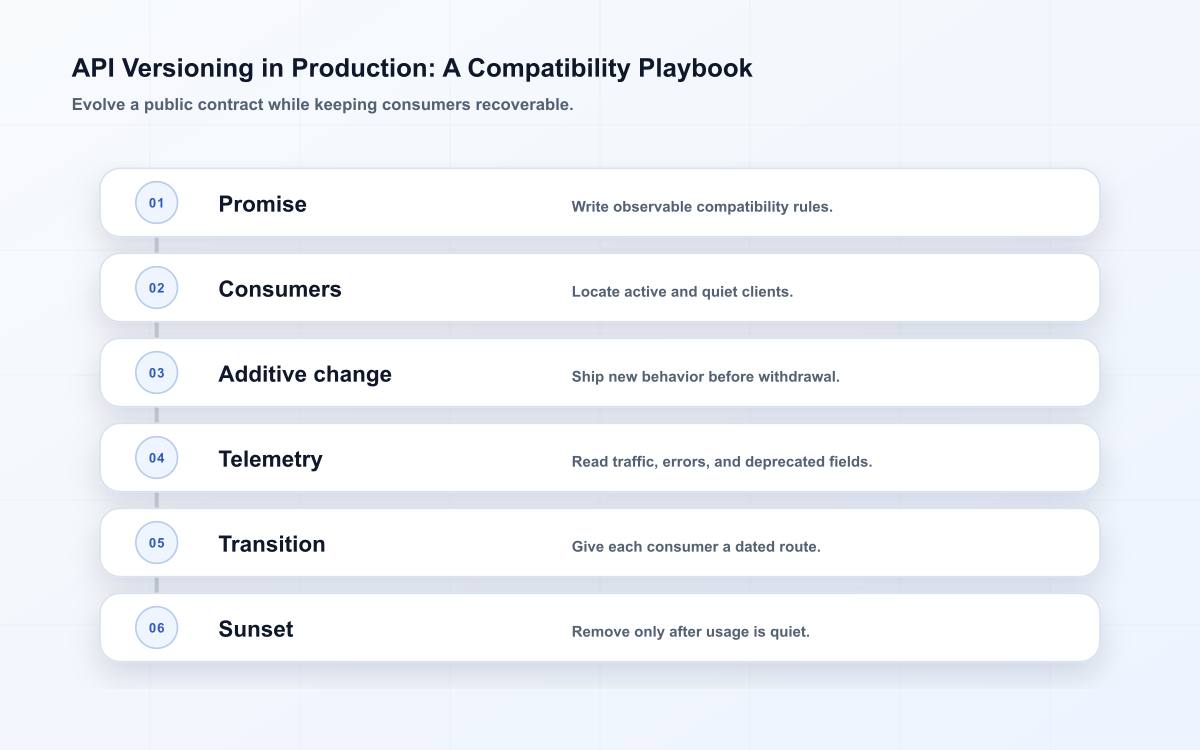Open the Consumers step heading
Image resolution: width=1200 pixels, height=750 pixels.
(x=280, y=289)
